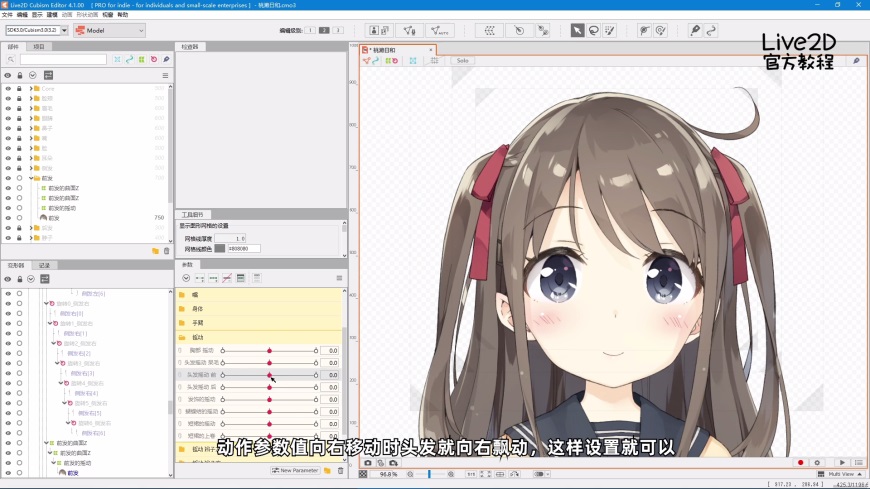This screenshot has height=489, width=870.
Task: Toggle all visibility eye in Parts panel header
Action: 8,75
